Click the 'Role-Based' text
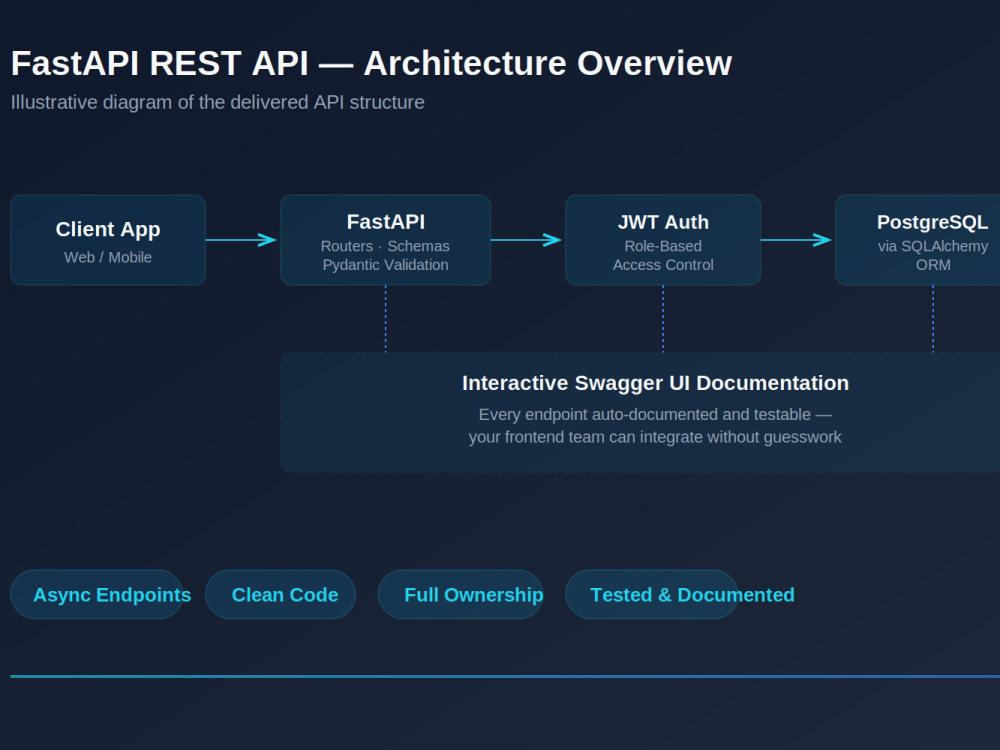The height and width of the screenshot is (750, 1000). tap(663, 246)
